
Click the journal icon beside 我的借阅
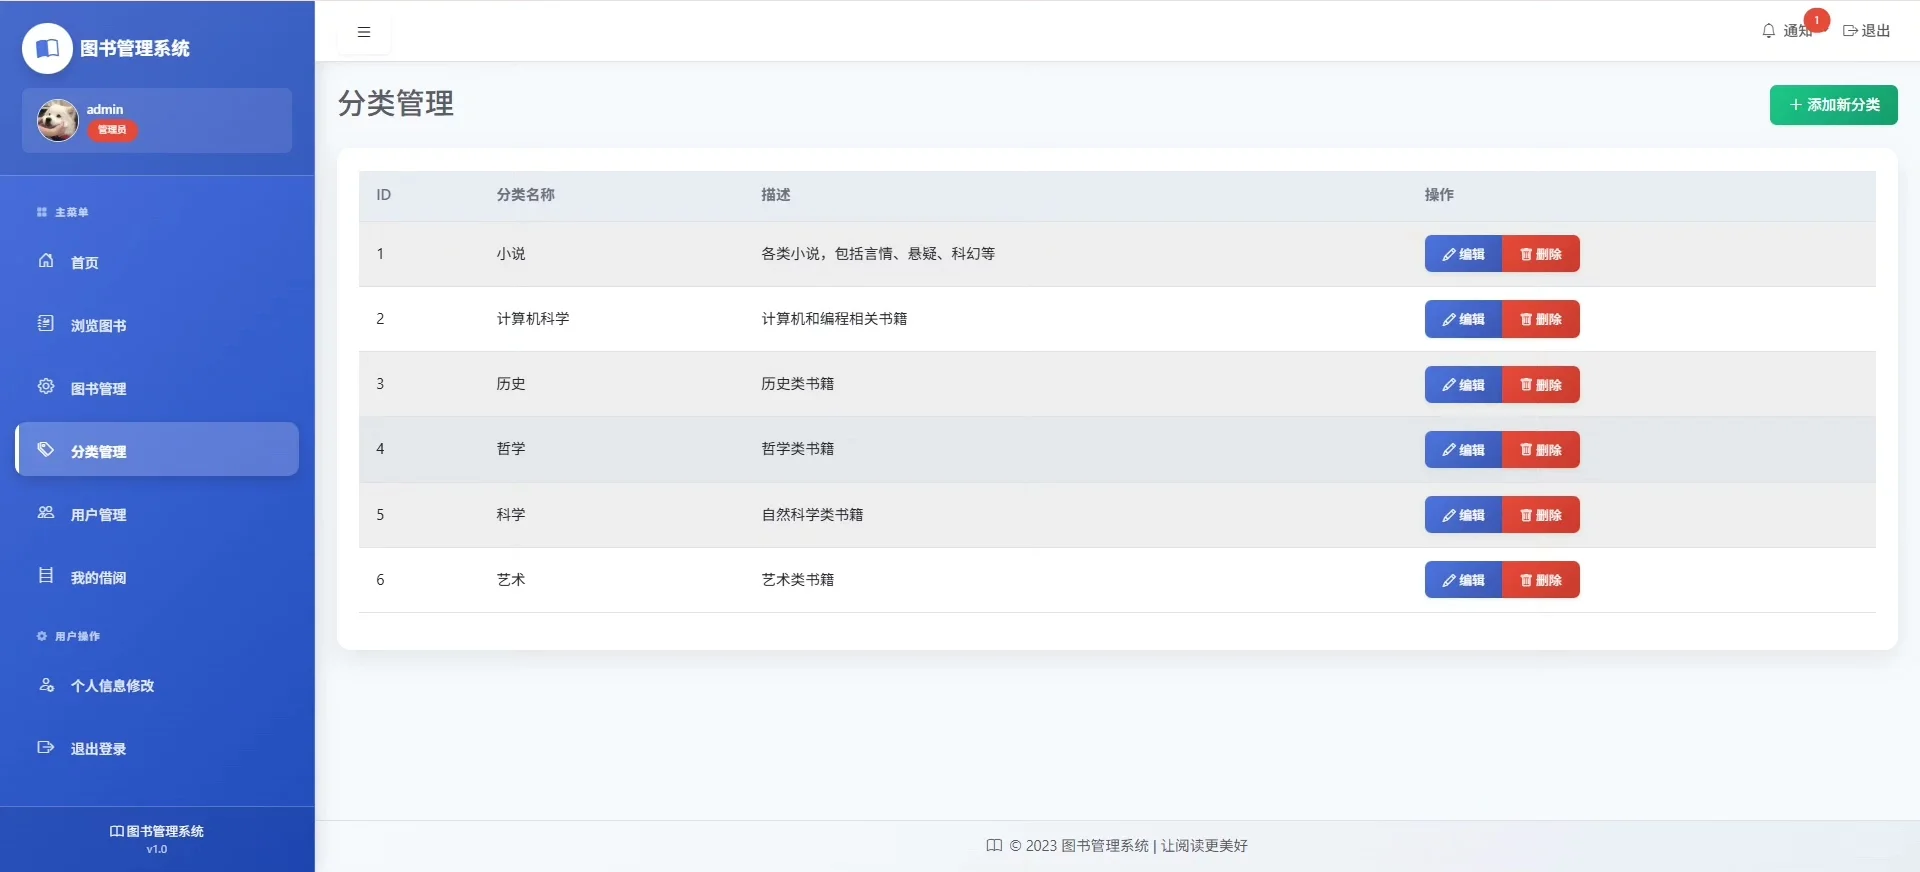point(46,576)
